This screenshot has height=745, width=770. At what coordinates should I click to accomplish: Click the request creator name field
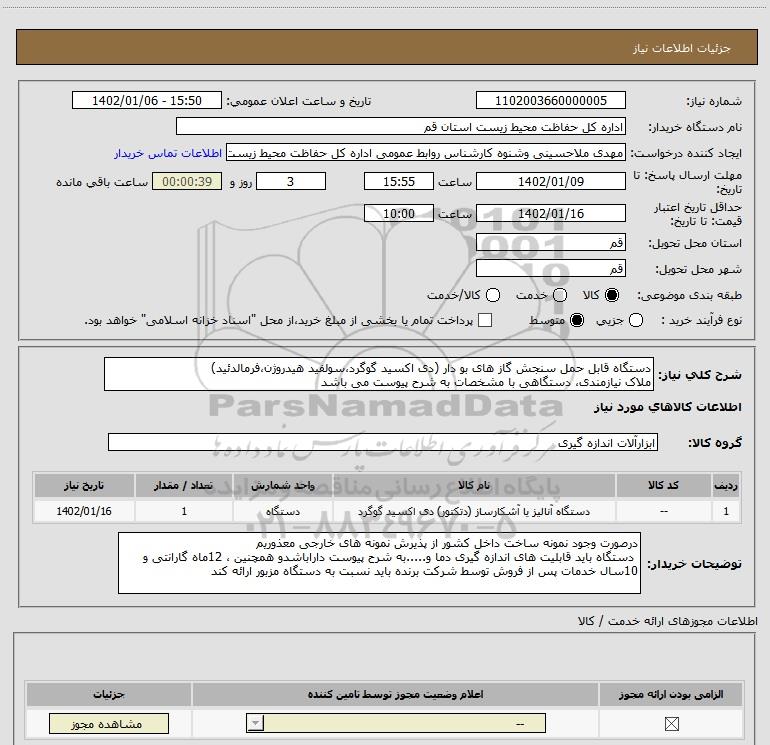[425, 153]
